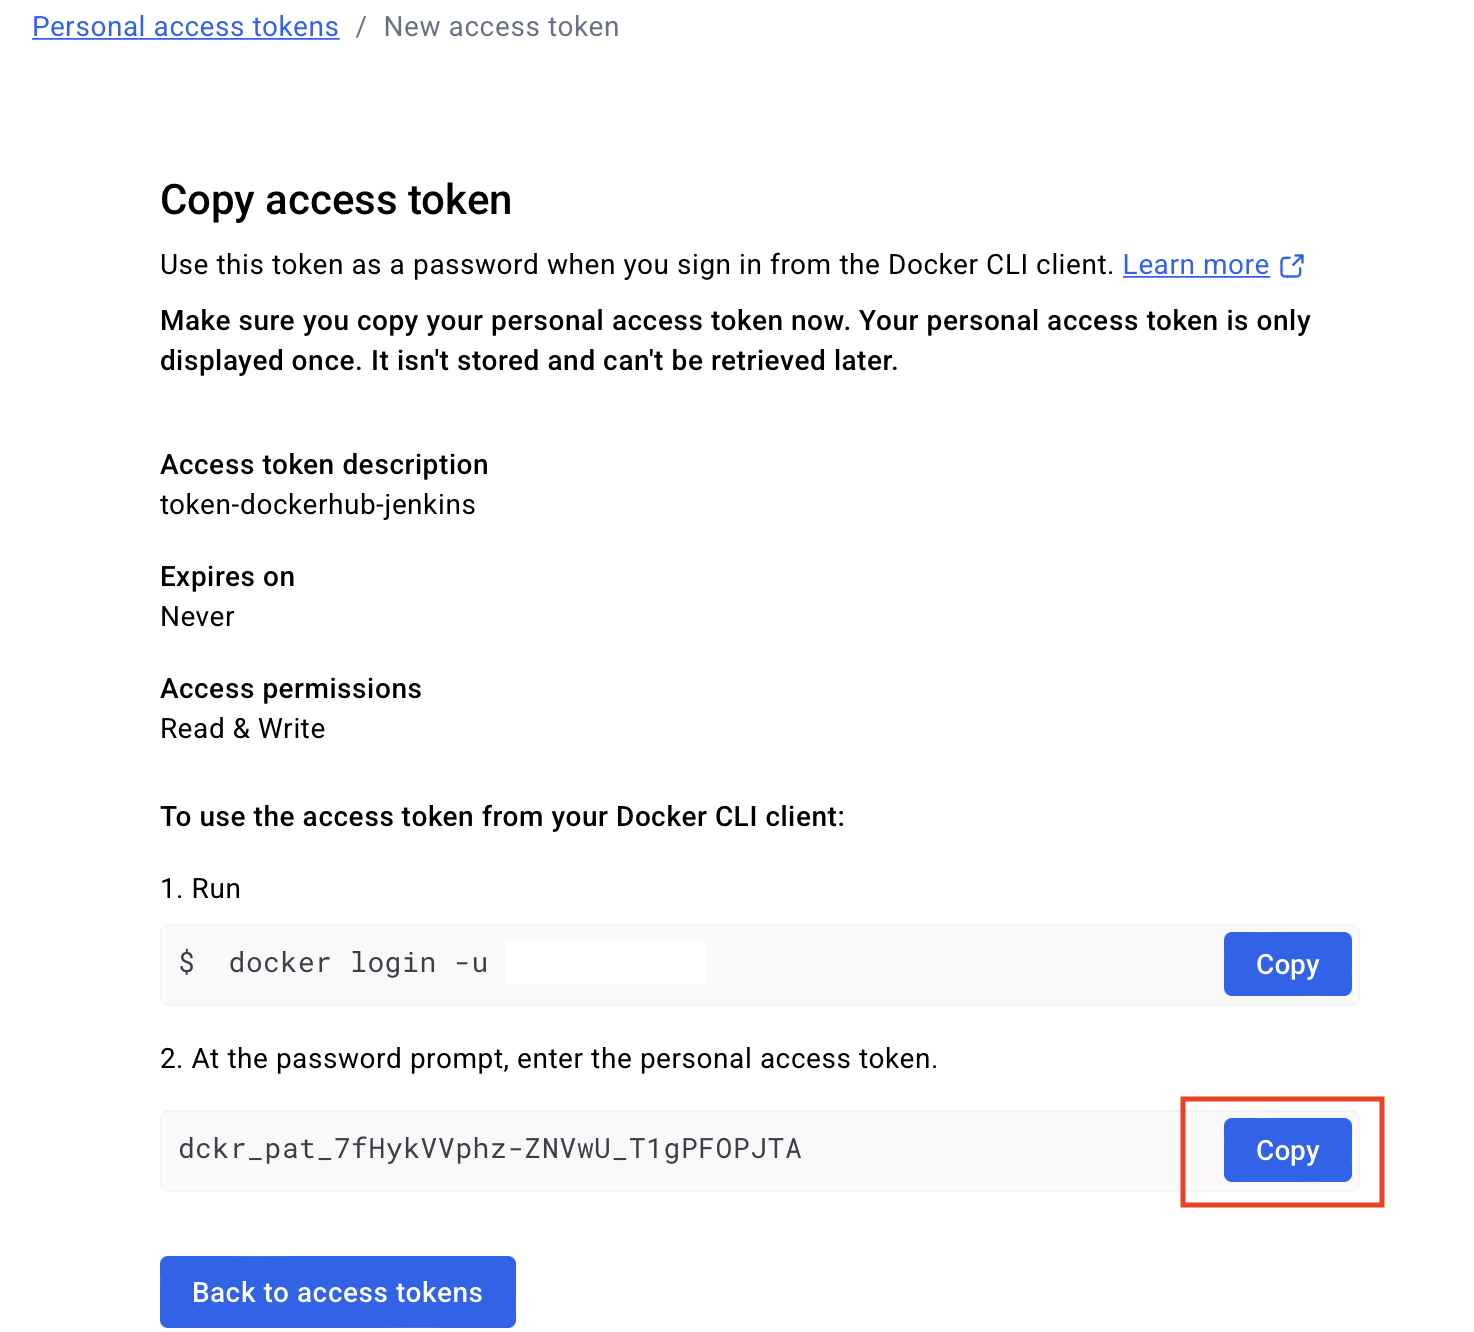Click the Access token description label
The image size is (1474, 1332).
pos(324,465)
